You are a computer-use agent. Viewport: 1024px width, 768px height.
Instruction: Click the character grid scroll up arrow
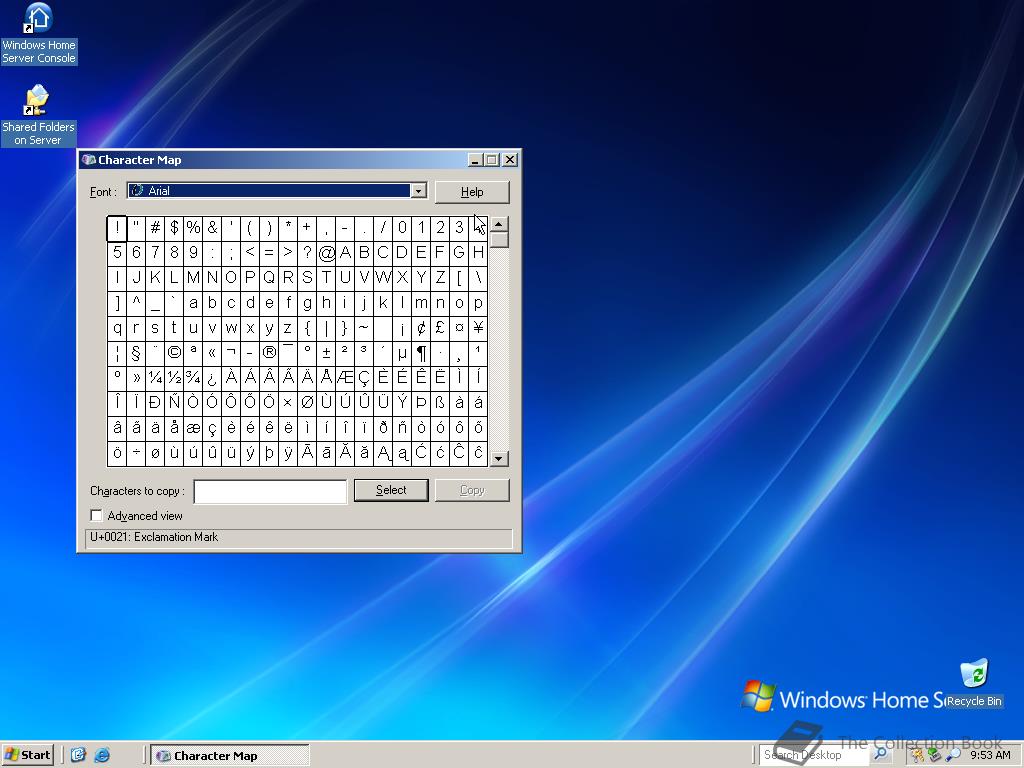coord(499,224)
